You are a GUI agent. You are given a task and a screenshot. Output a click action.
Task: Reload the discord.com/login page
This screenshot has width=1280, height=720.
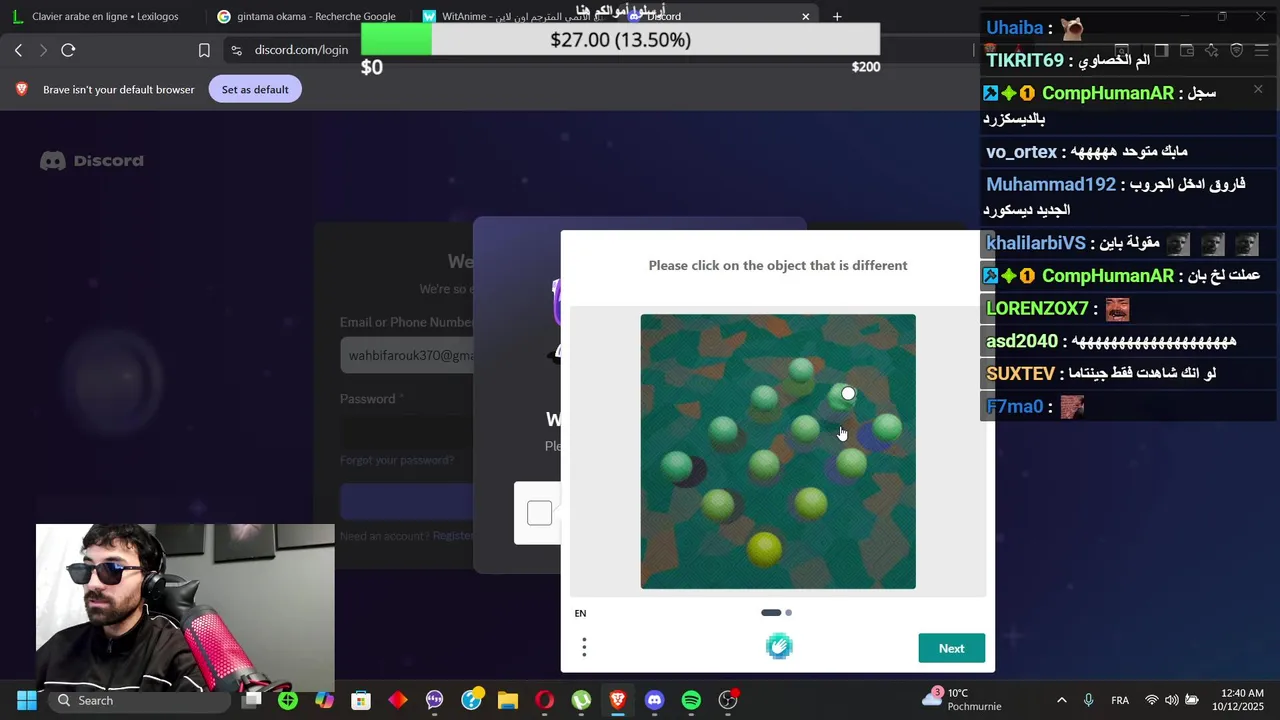[x=68, y=50]
